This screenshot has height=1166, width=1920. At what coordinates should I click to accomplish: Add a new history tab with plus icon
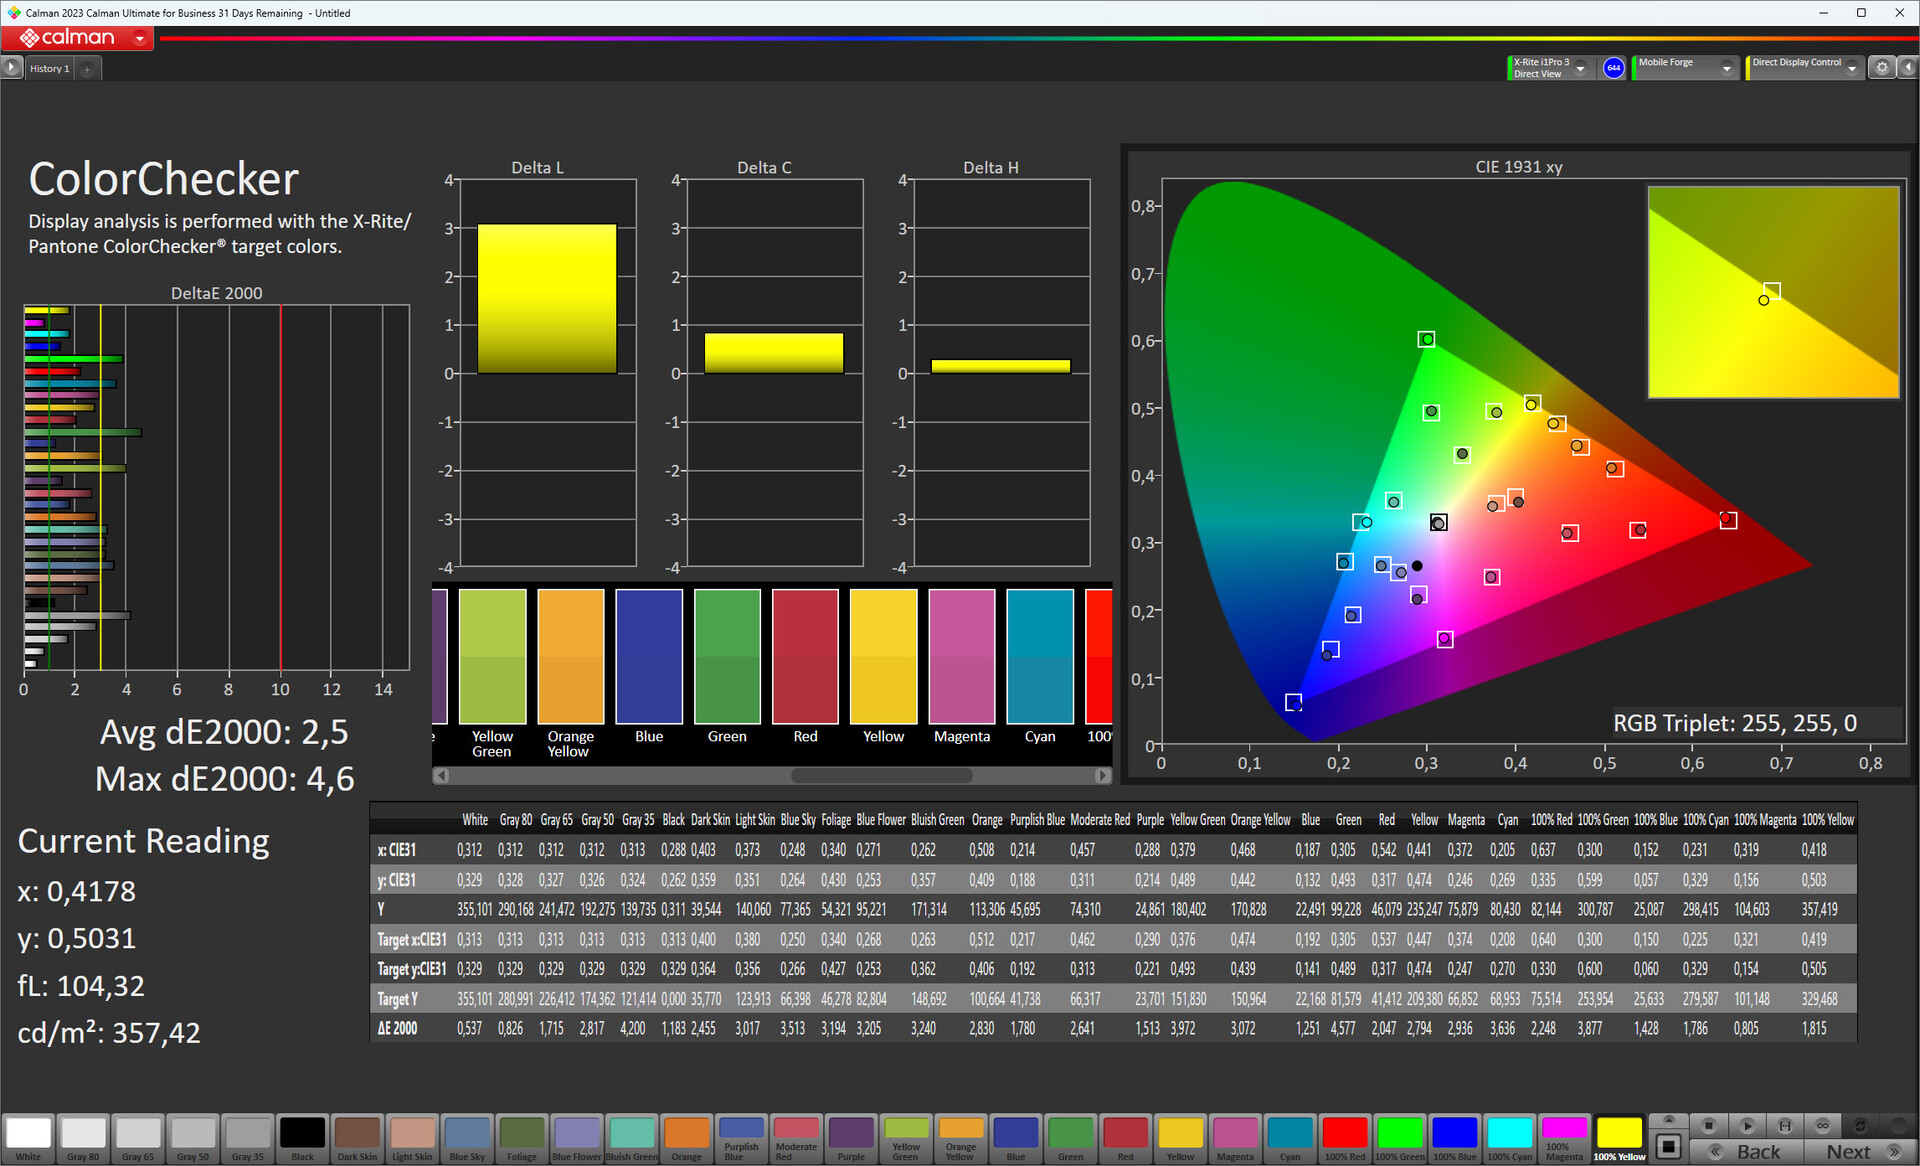88,69
